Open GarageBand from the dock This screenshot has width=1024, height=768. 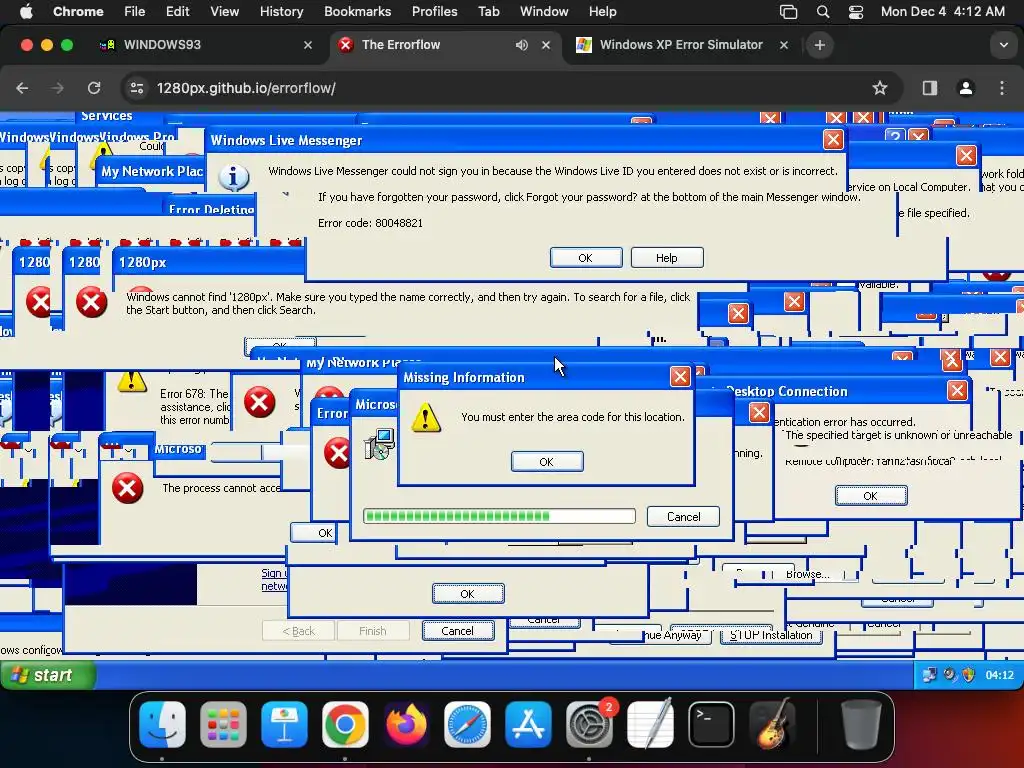click(x=772, y=724)
